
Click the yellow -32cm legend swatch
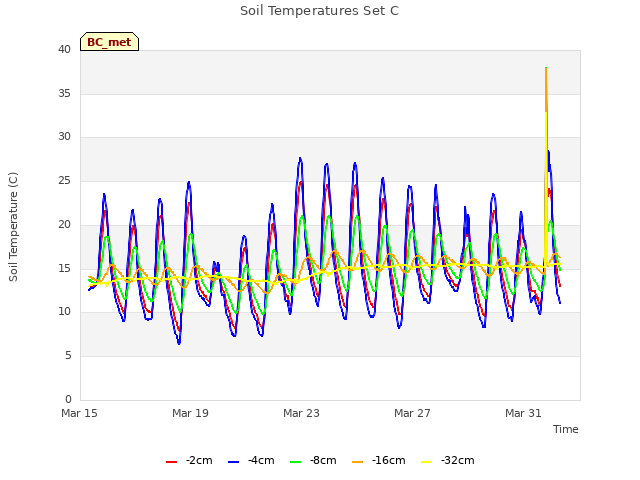click(x=426, y=462)
